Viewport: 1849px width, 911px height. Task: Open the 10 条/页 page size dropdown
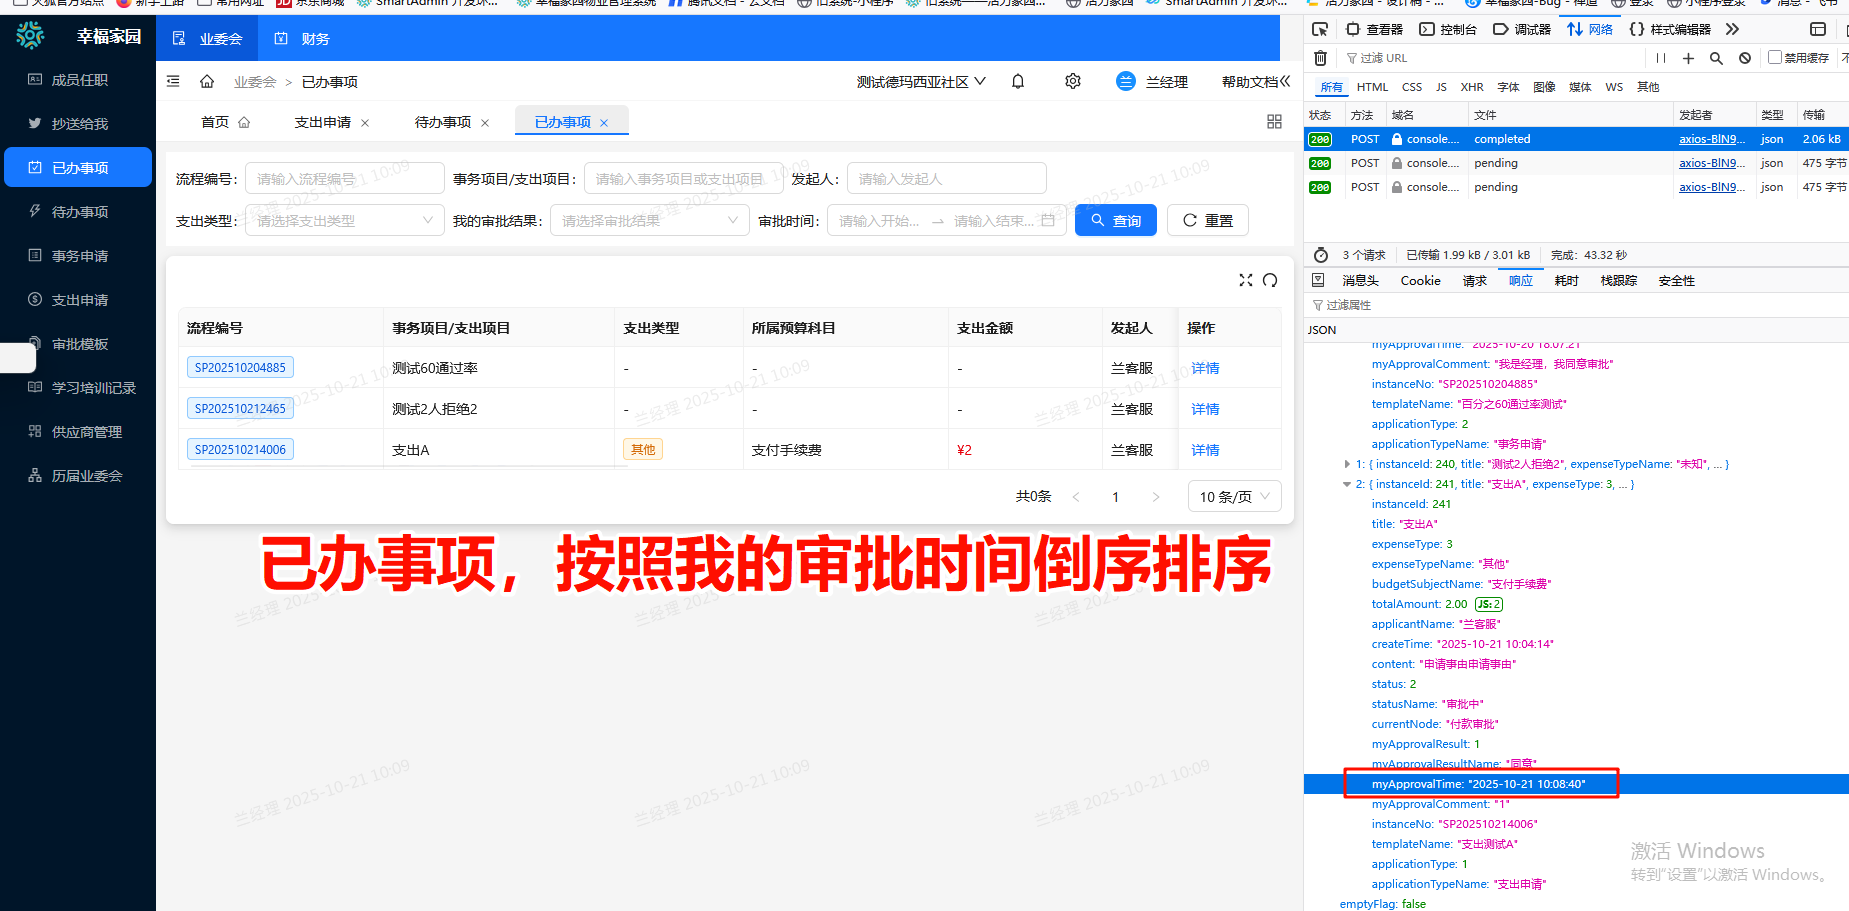1234,496
